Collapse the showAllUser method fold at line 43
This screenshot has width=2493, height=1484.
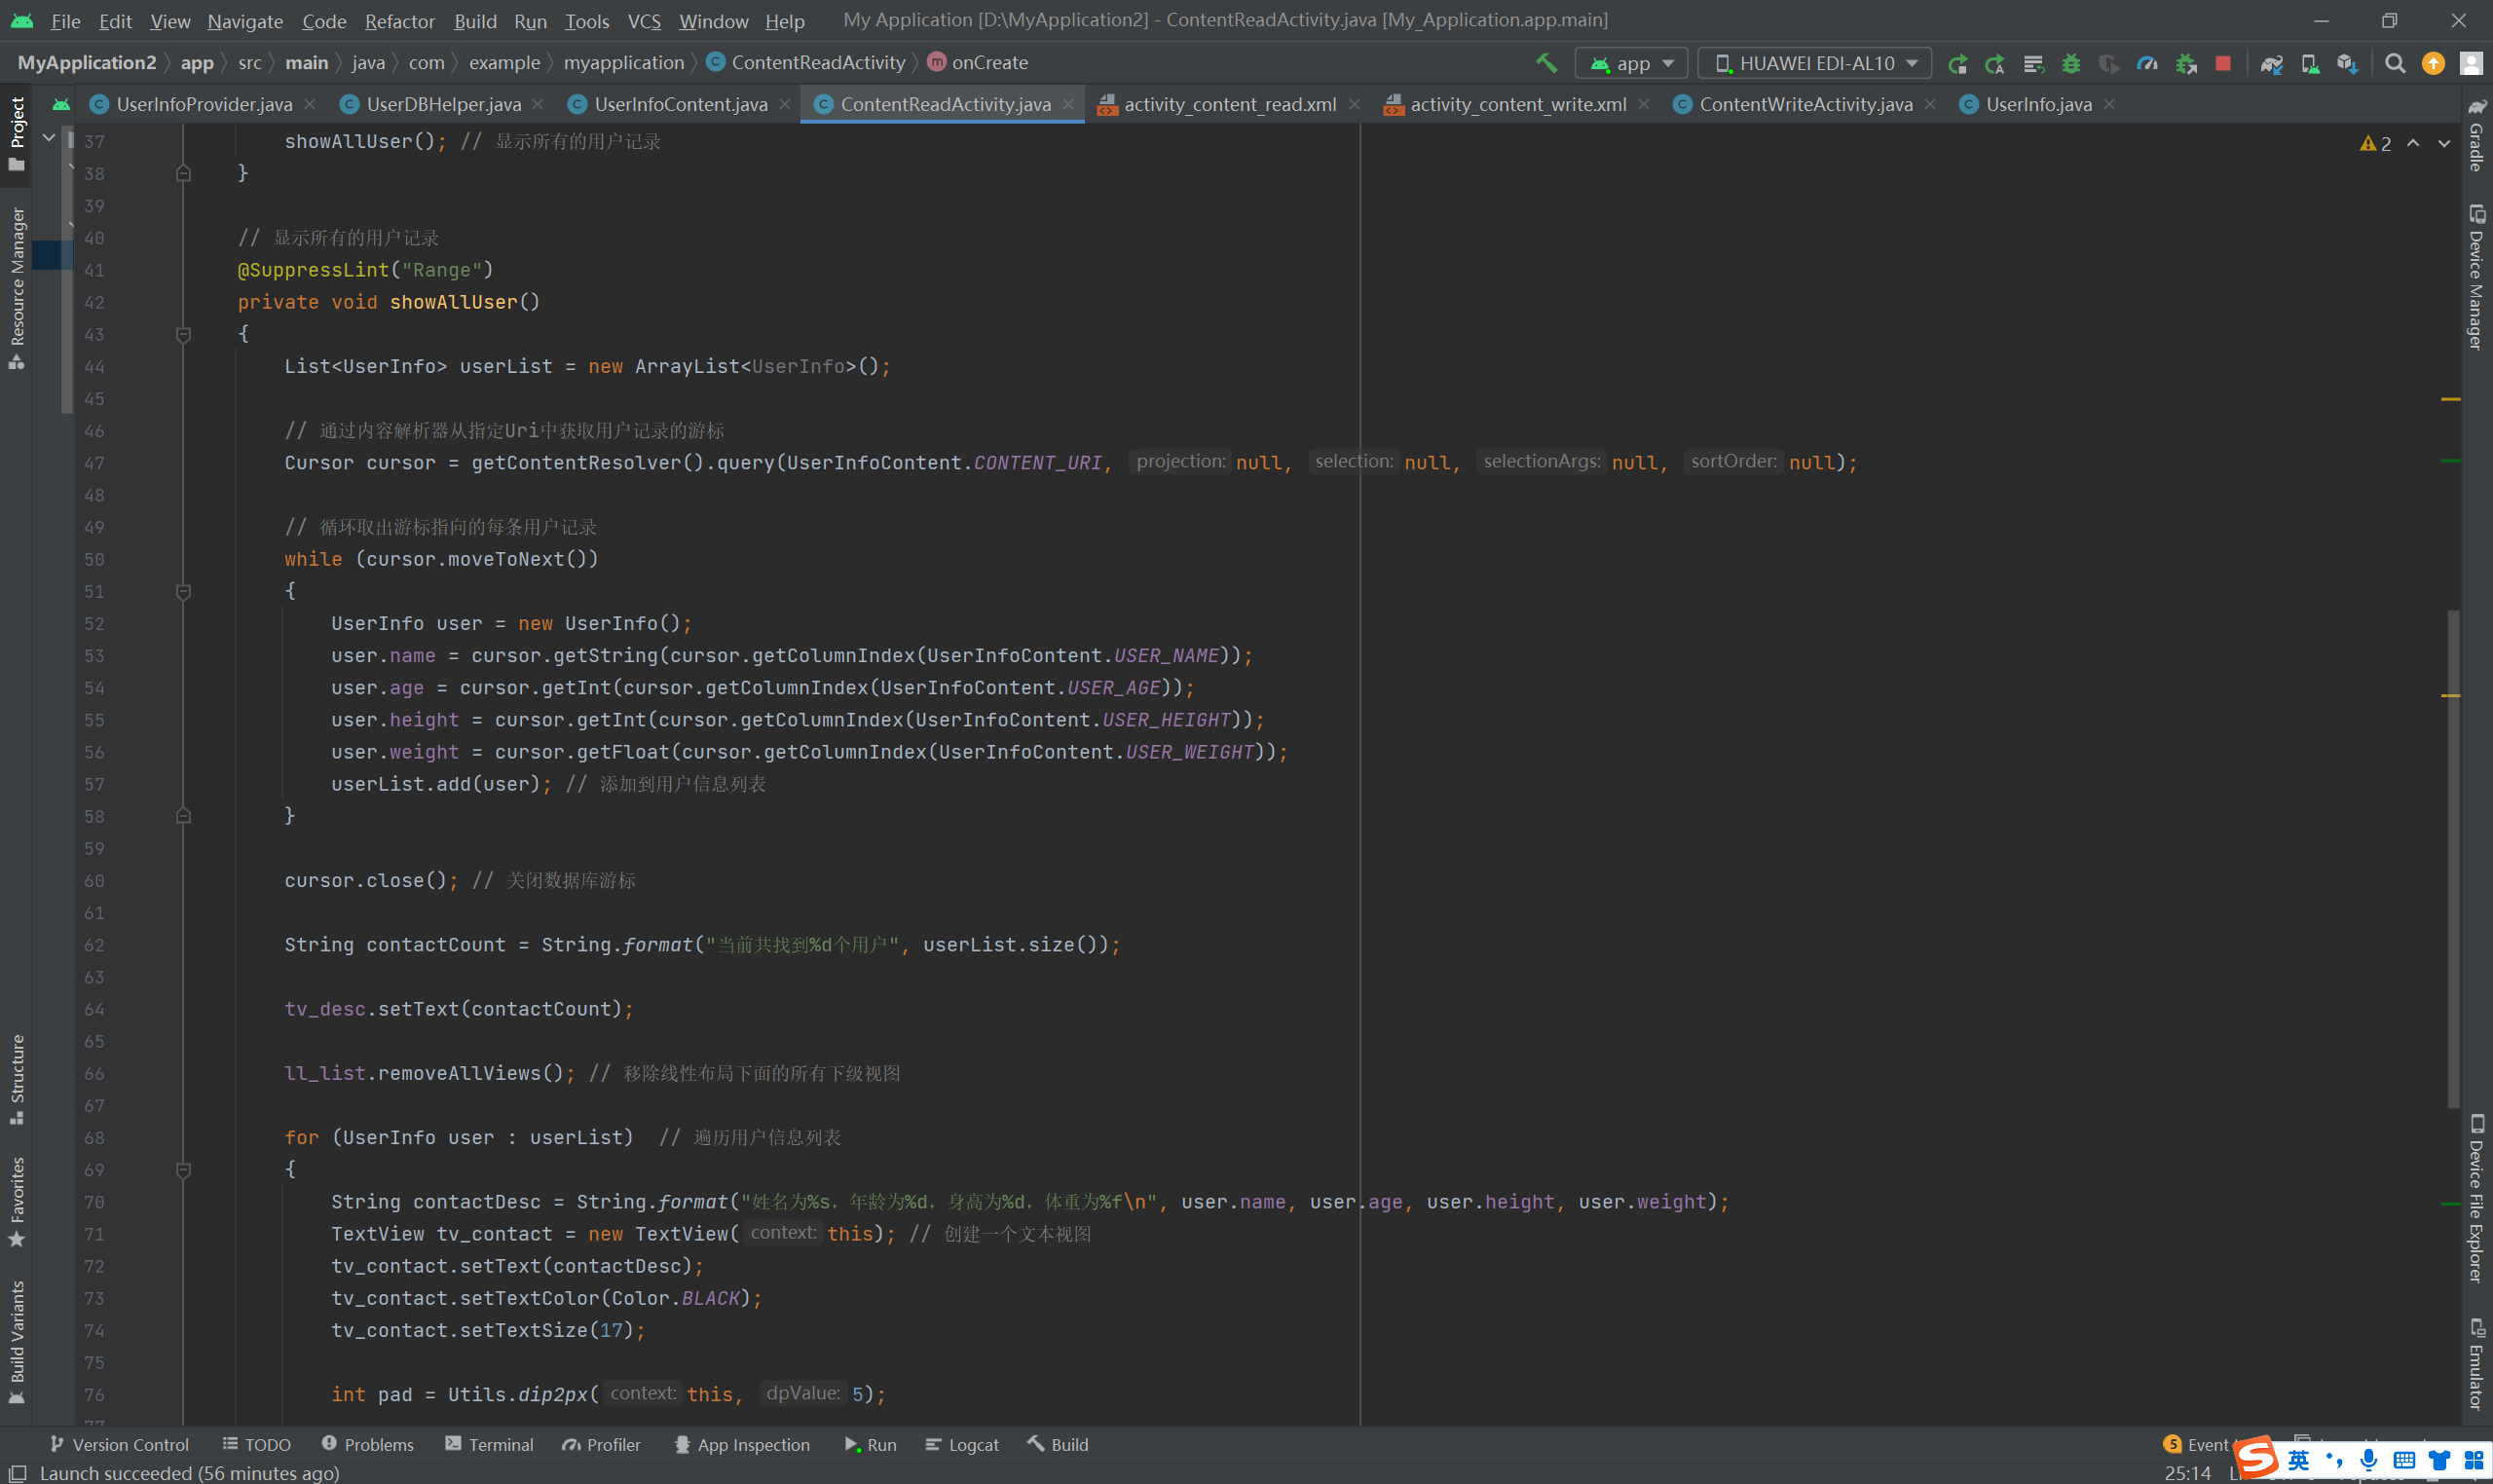point(183,335)
